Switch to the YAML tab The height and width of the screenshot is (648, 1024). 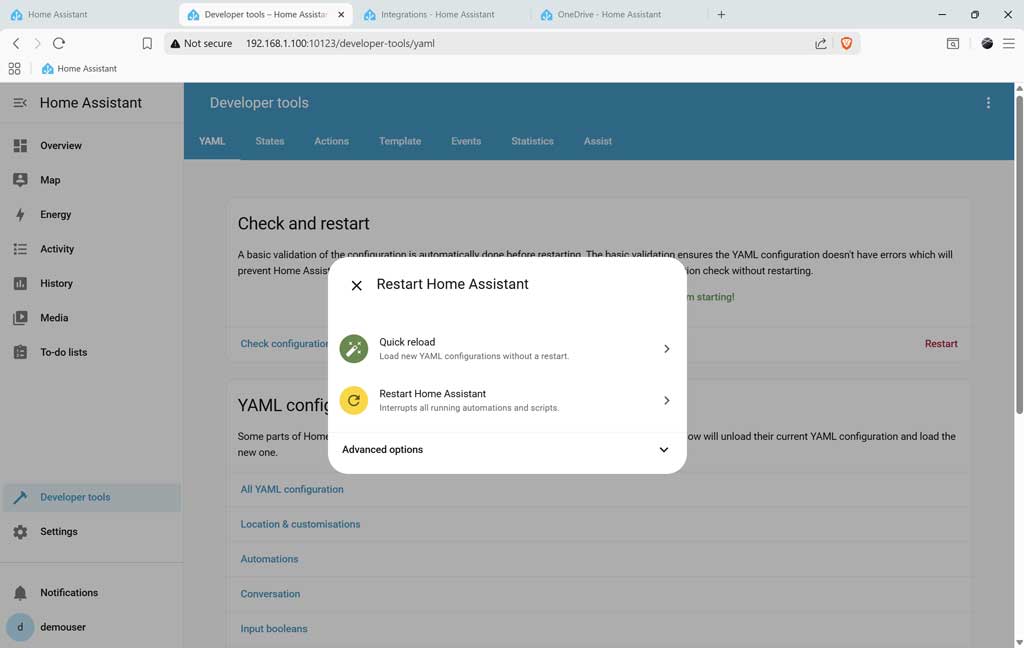coord(212,141)
